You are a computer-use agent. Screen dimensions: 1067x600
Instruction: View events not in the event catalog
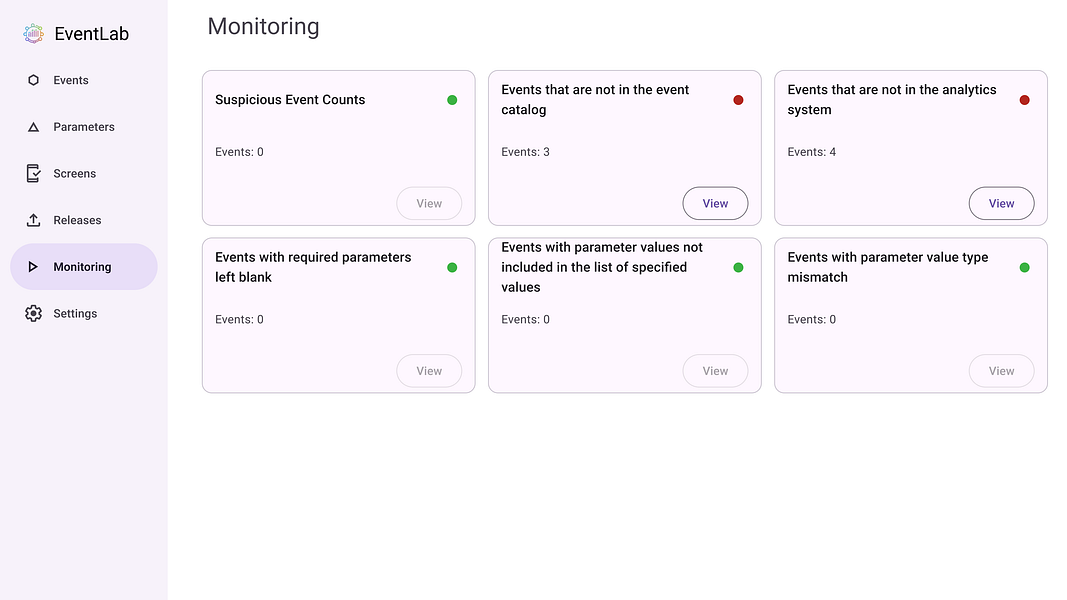click(715, 203)
